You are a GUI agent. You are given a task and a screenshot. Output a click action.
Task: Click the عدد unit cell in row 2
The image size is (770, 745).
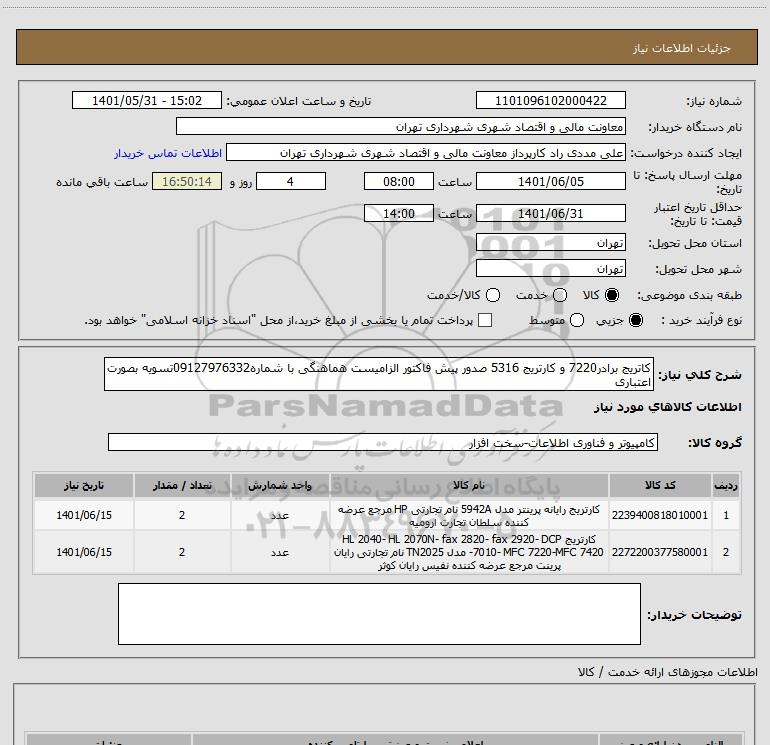point(280,552)
